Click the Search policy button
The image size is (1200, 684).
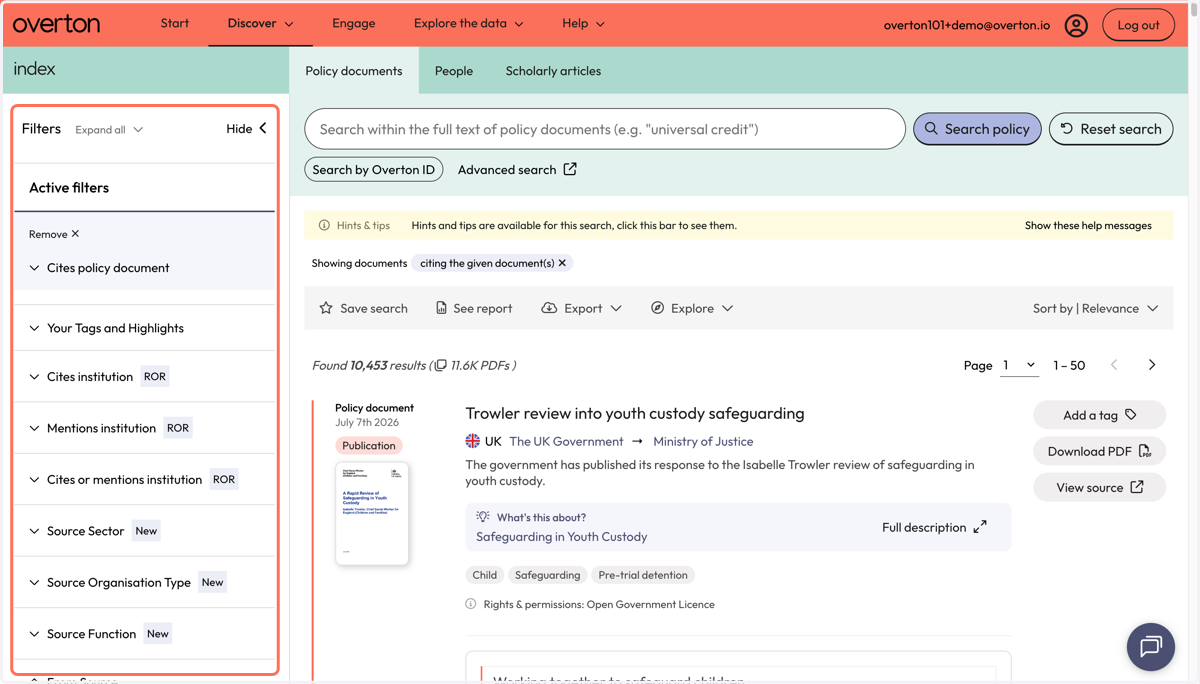click(x=977, y=129)
